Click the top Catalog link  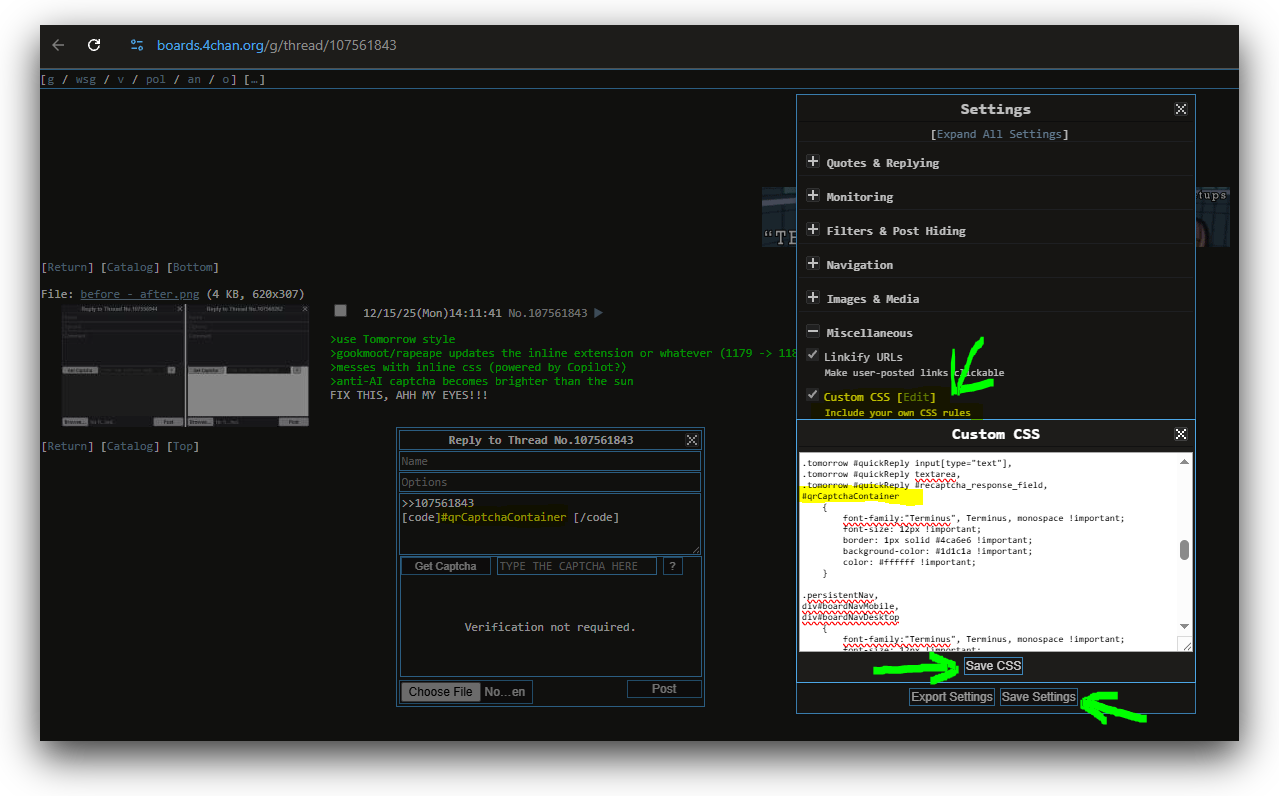pos(131,267)
